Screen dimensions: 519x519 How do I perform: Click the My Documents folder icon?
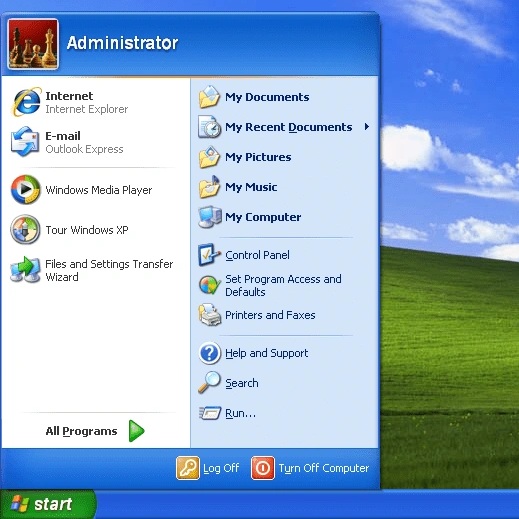pos(209,97)
